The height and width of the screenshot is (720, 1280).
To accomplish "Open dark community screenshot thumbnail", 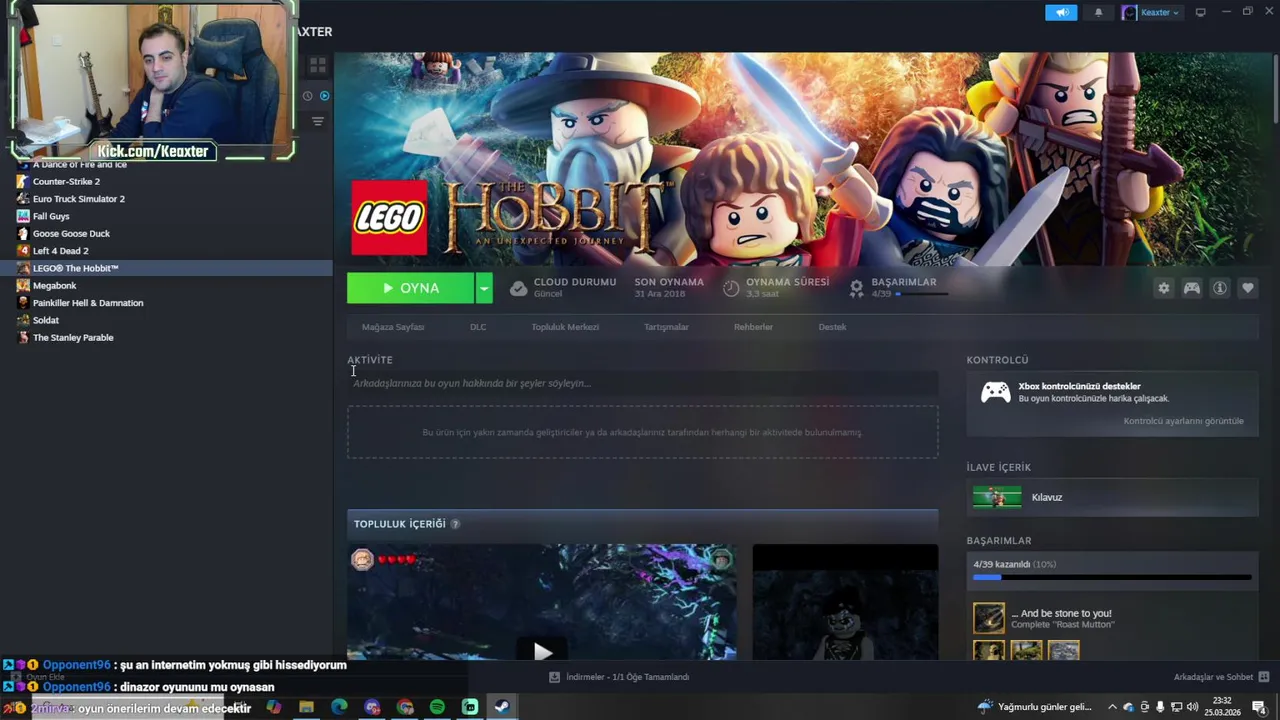I will point(845,602).
